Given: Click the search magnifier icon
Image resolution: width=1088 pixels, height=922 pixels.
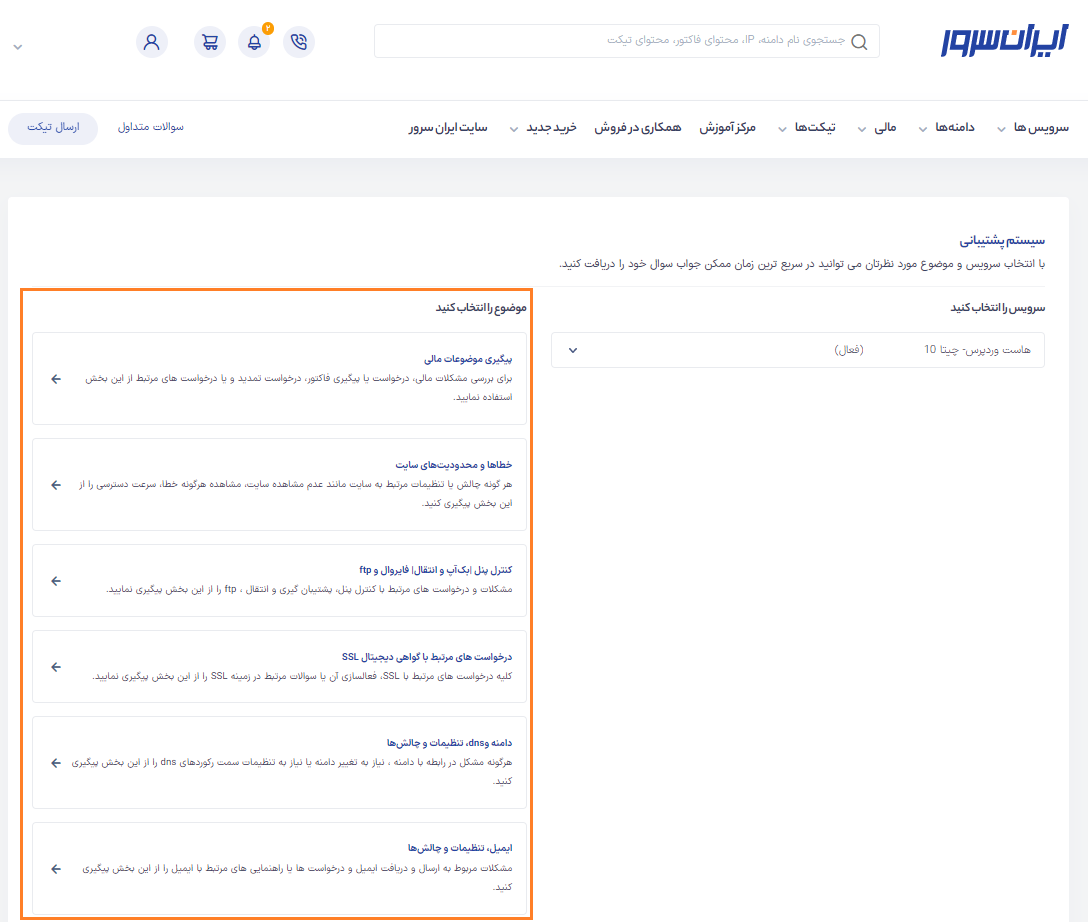Looking at the screenshot, I should 860,41.
